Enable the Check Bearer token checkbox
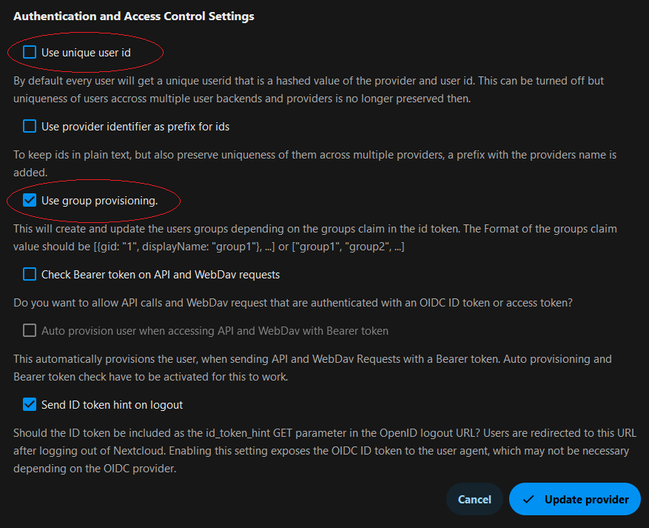This screenshot has height=528, width=649. (x=29, y=274)
